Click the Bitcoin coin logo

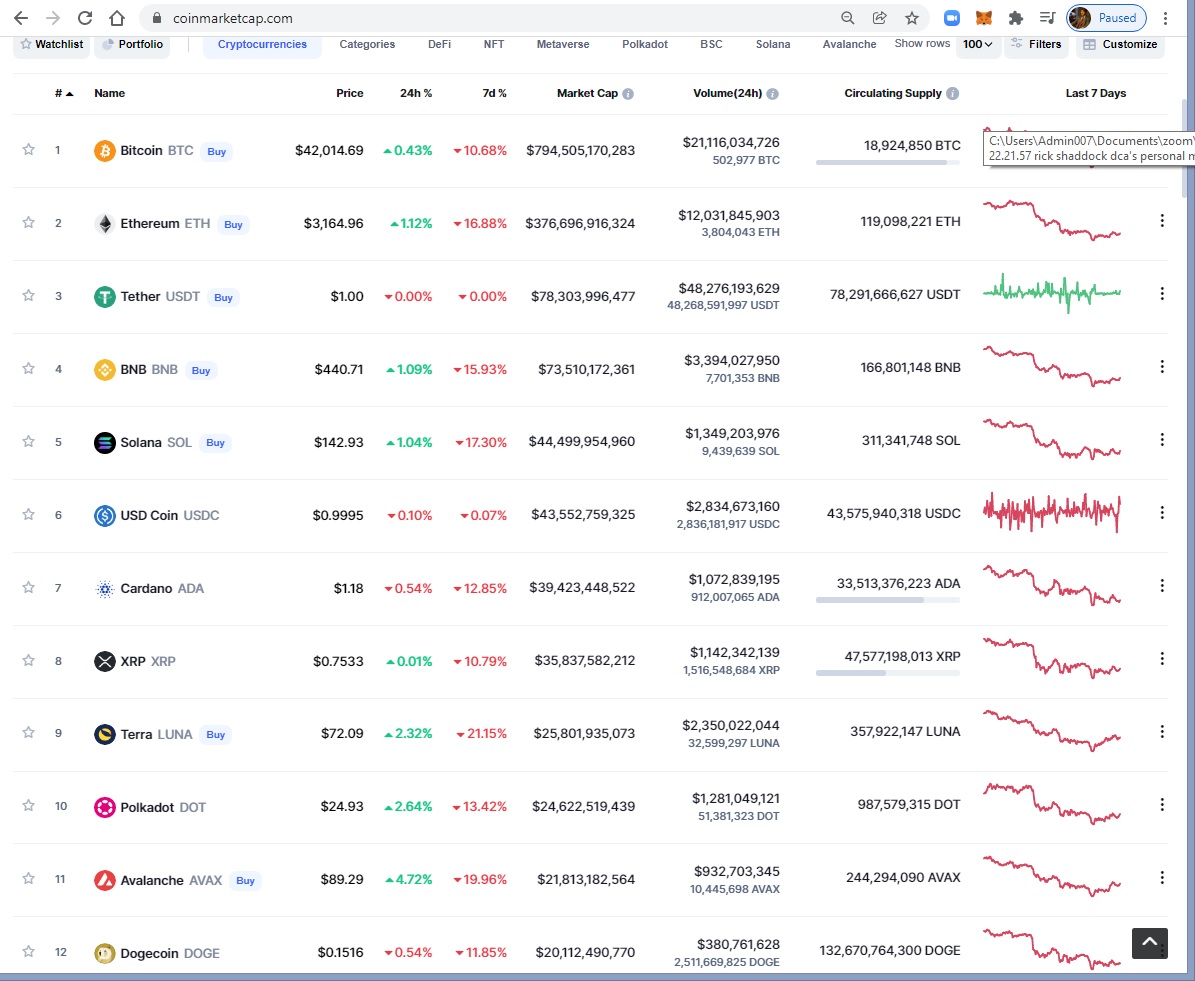[104, 150]
